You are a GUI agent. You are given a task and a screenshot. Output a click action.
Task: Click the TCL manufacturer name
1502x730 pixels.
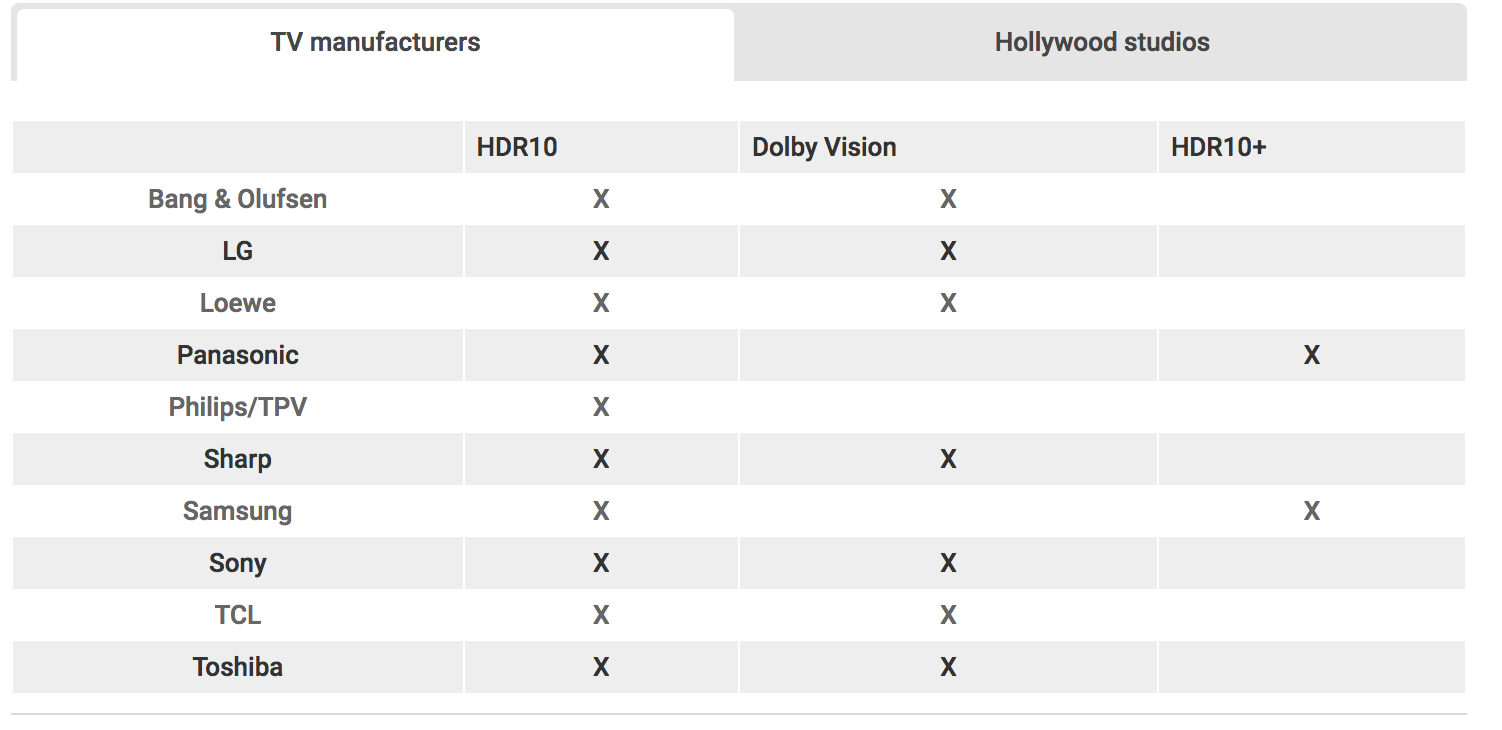click(x=238, y=615)
